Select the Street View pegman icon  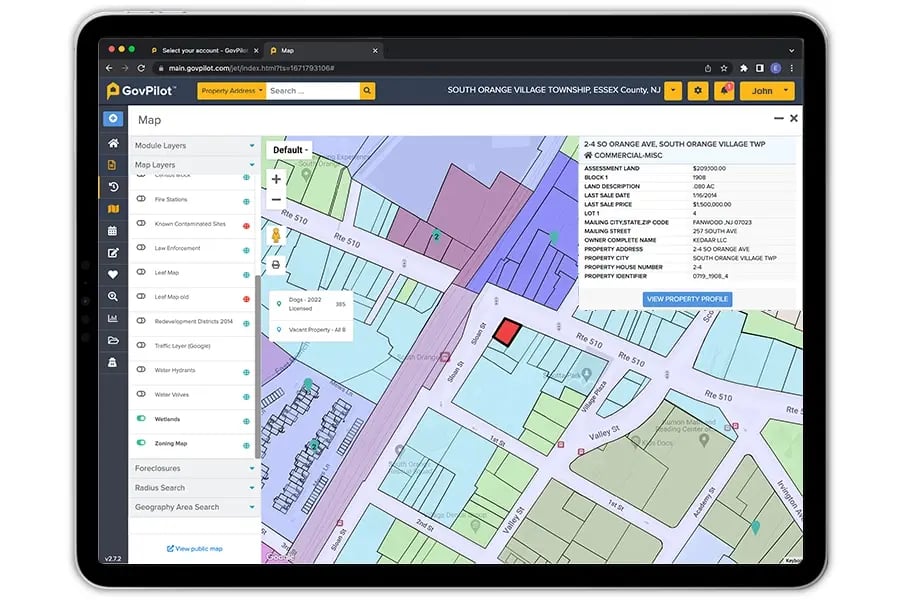click(x=276, y=235)
